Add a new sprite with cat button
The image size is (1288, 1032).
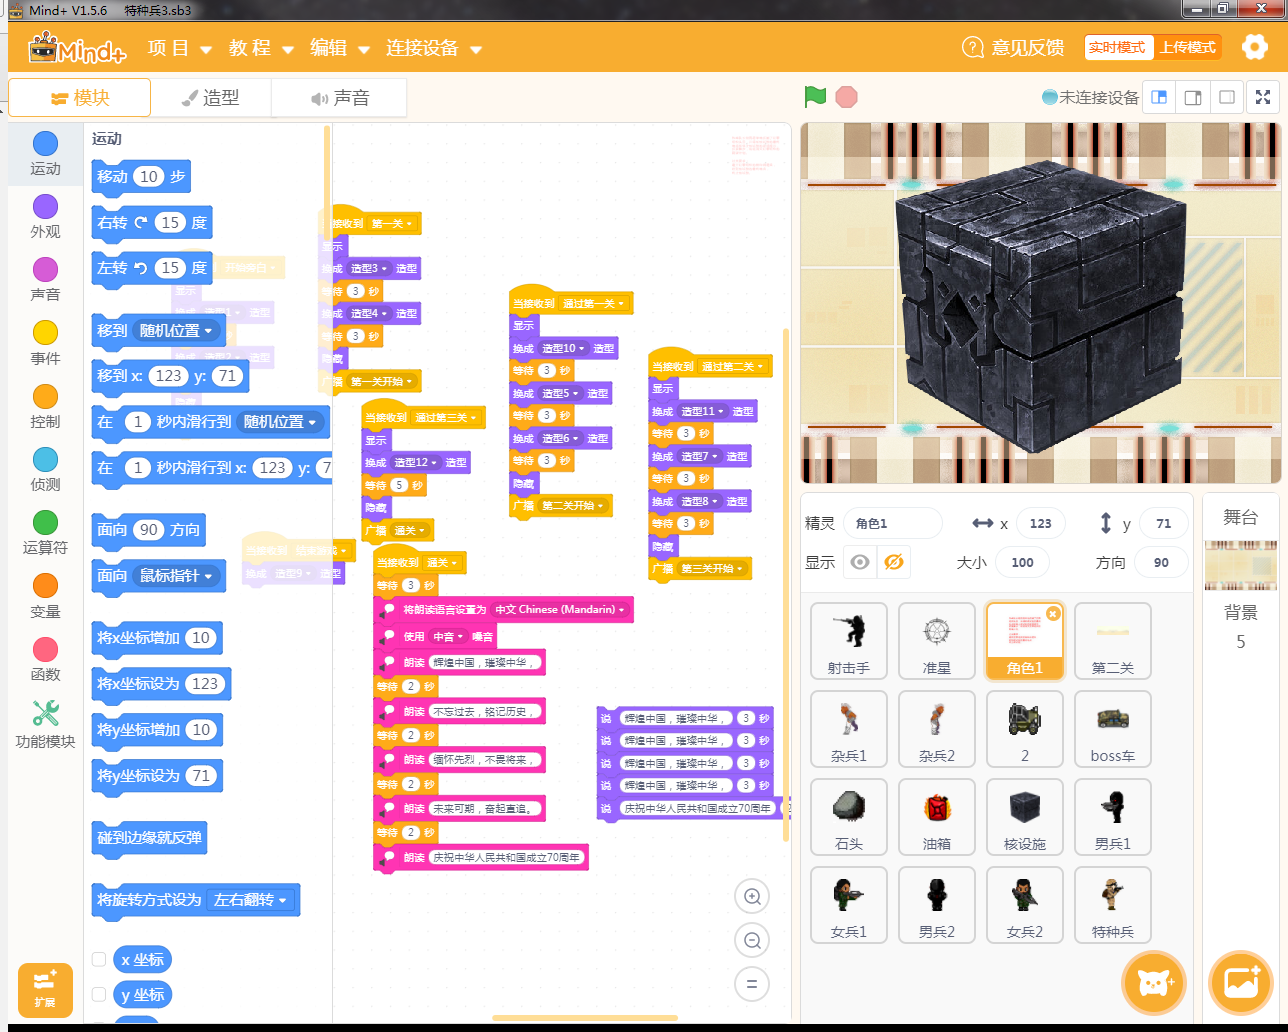(1153, 982)
